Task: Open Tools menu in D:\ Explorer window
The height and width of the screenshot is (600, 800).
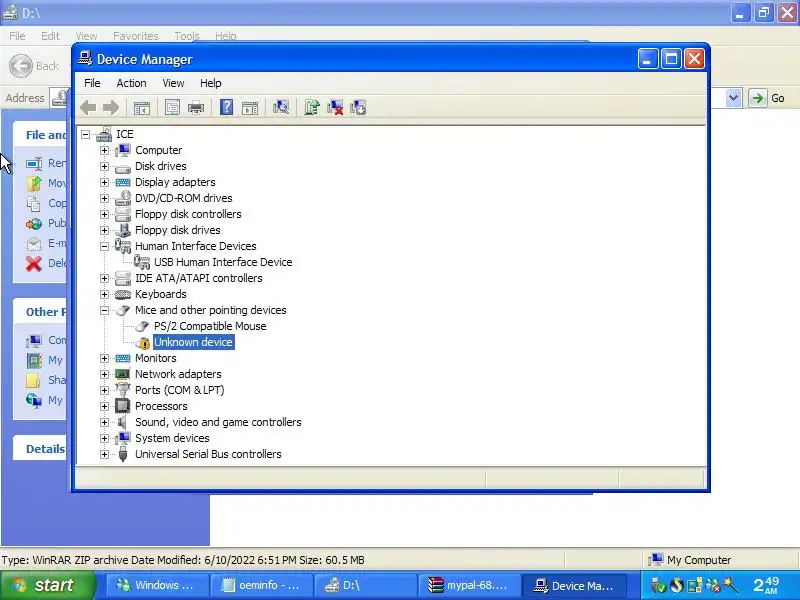Action: 187,36
